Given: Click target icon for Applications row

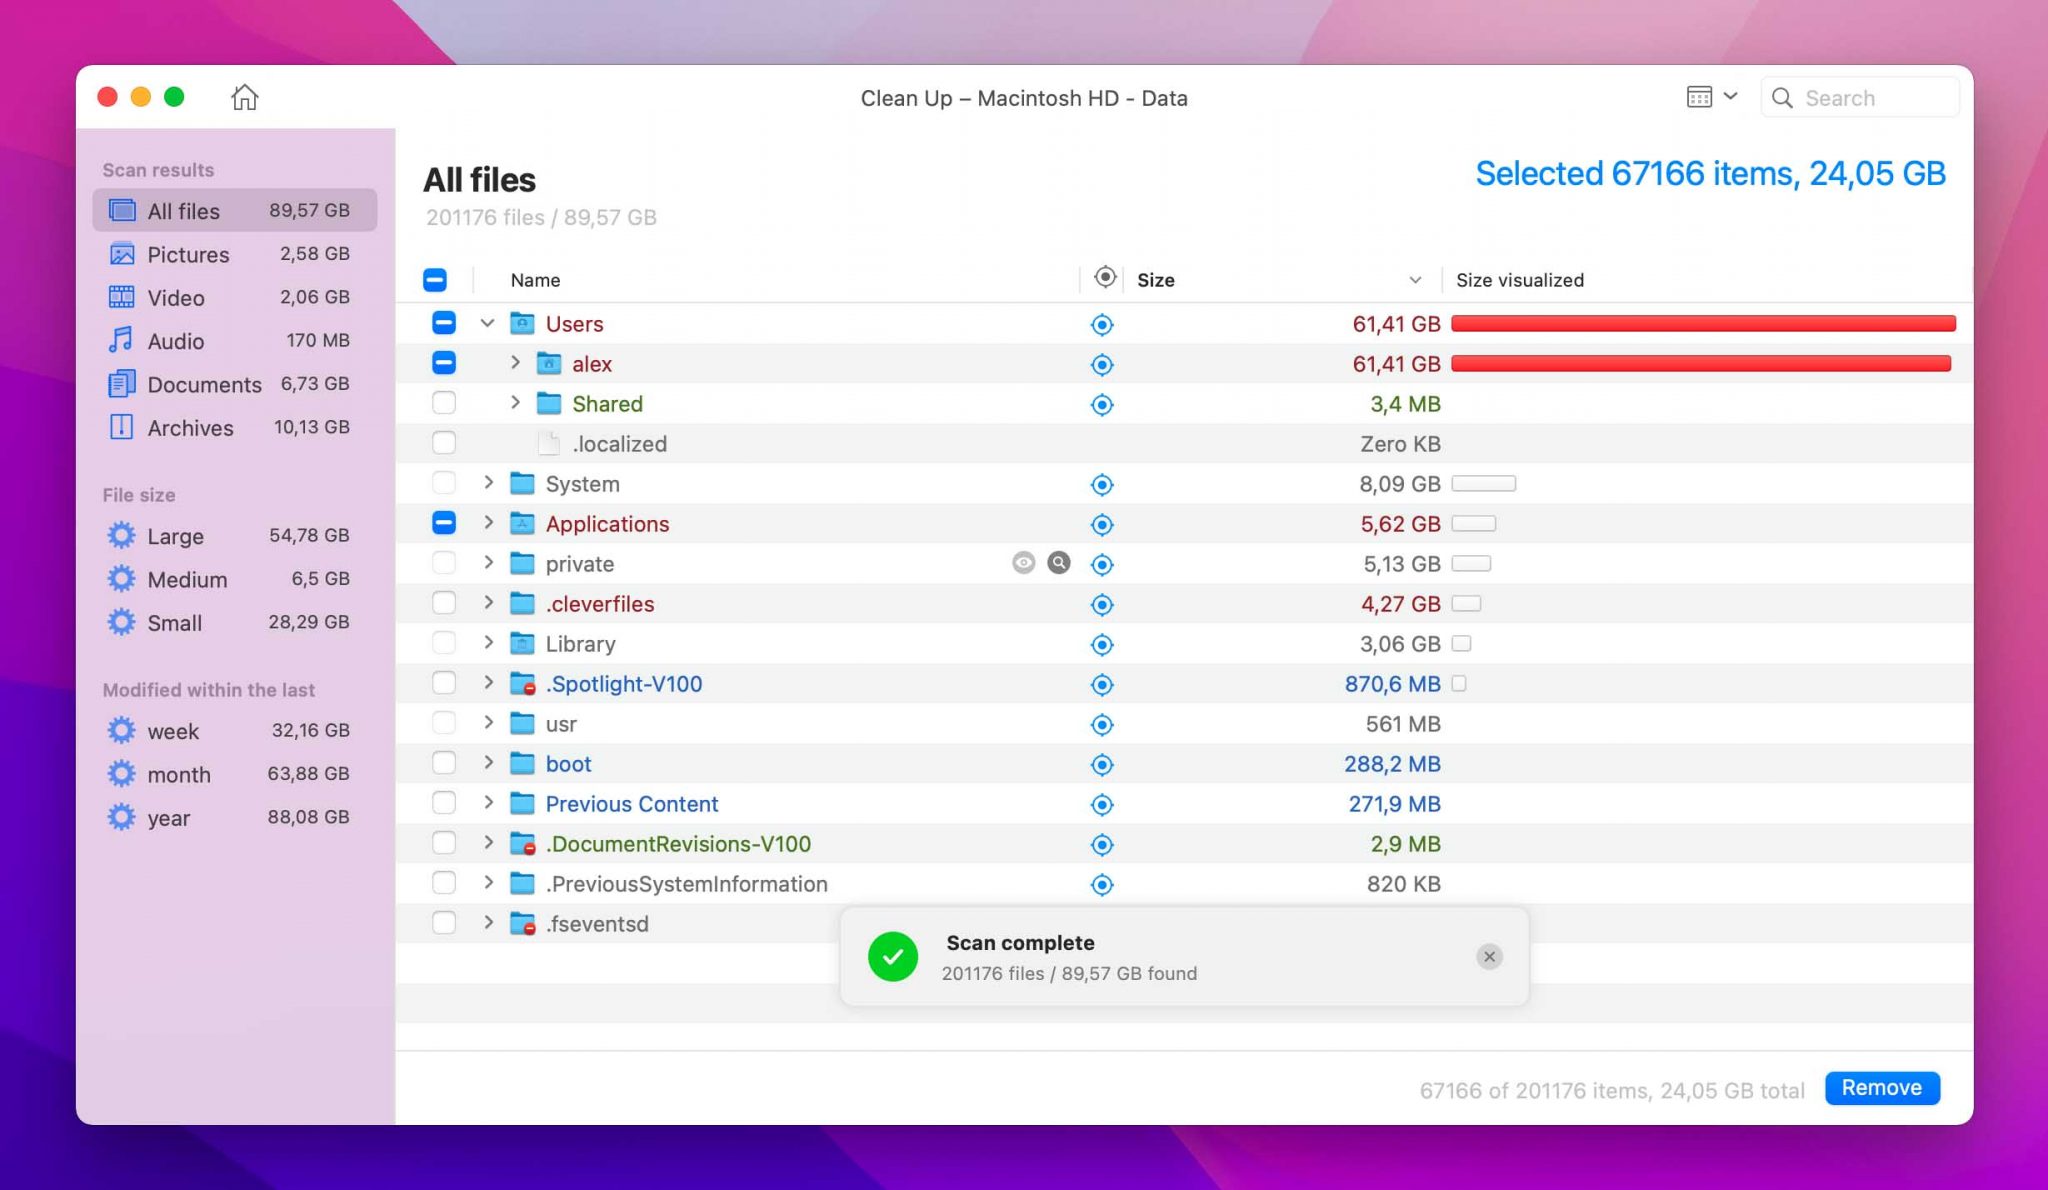Looking at the screenshot, I should [1101, 524].
